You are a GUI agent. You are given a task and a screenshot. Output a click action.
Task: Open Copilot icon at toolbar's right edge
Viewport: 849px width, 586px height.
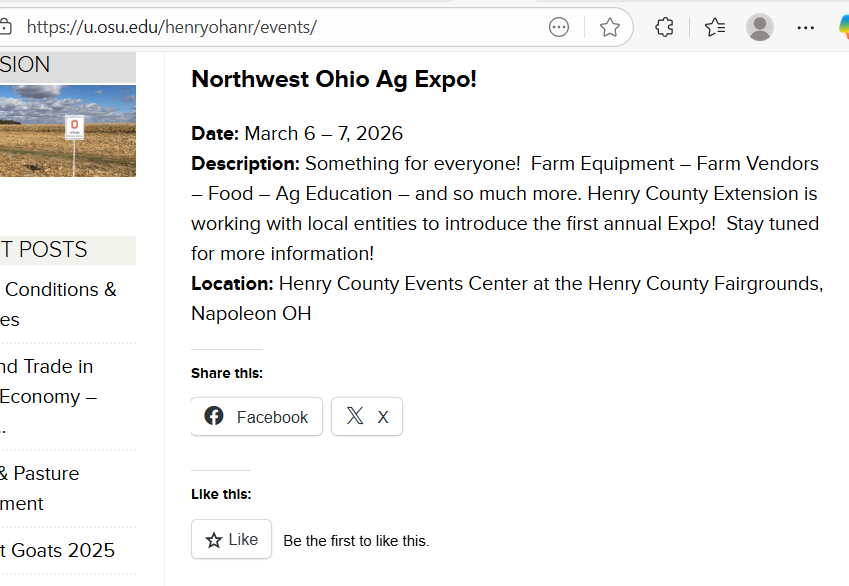[842, 27]
